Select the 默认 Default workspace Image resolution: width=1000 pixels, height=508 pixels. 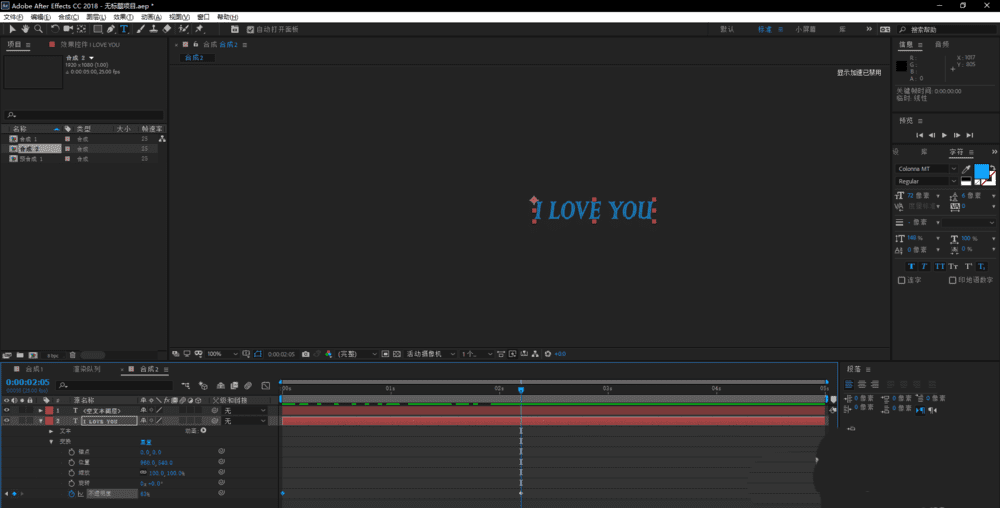coord(727,29)
